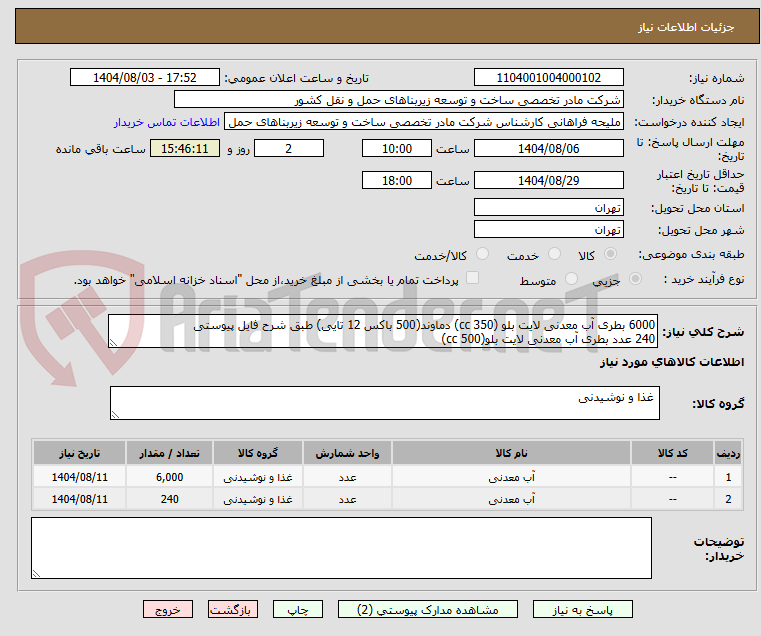Viewport: 761px width, 636px height.
Task: Click آب معدنی name cell in row 1
Action: (x=511, y=477)
